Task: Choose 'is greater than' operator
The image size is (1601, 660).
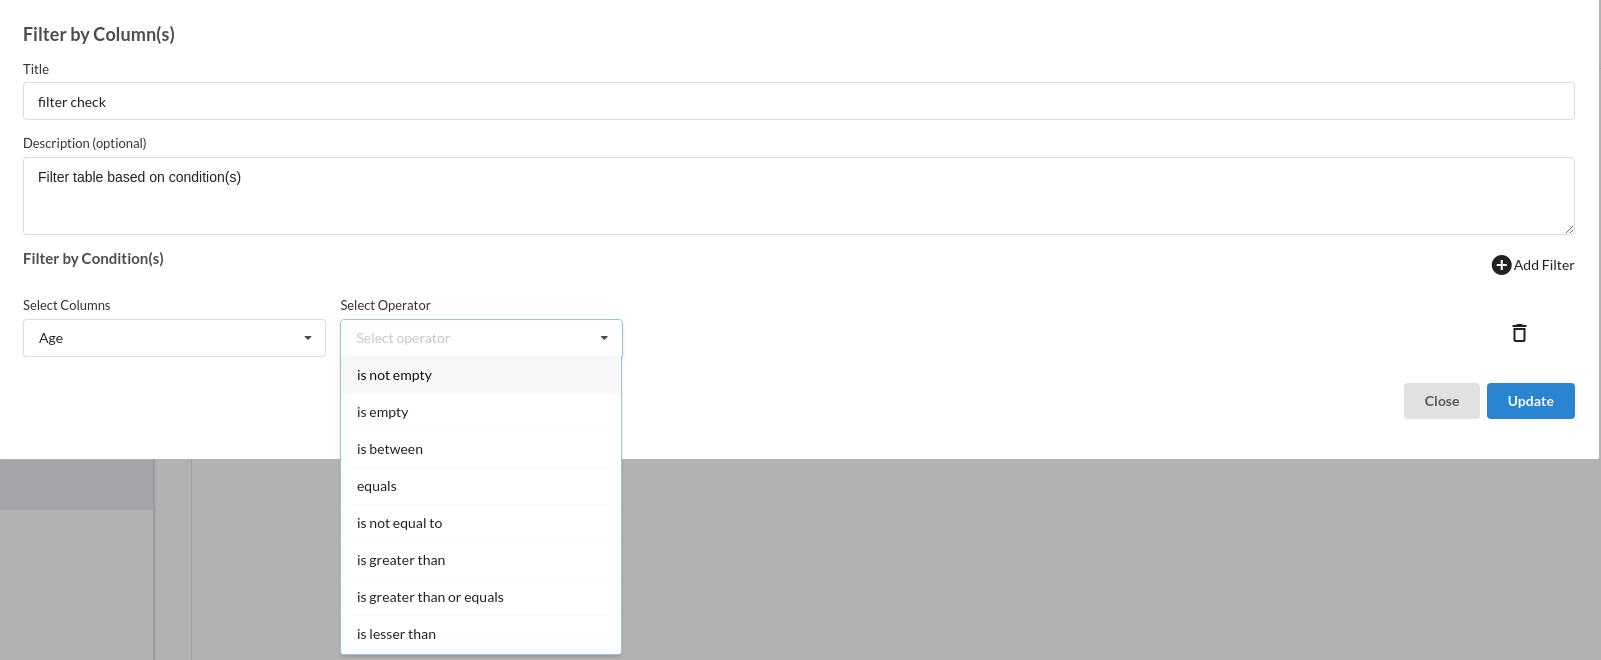Action: tap(481, 560)
